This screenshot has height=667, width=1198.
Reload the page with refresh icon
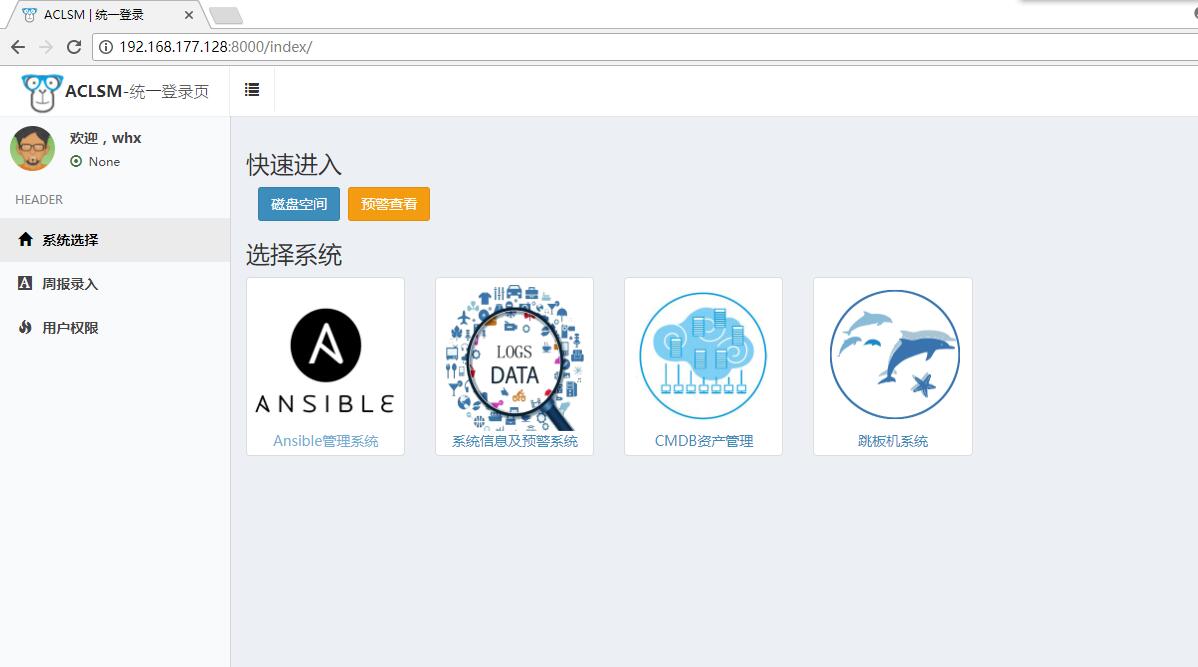(74, 47)
